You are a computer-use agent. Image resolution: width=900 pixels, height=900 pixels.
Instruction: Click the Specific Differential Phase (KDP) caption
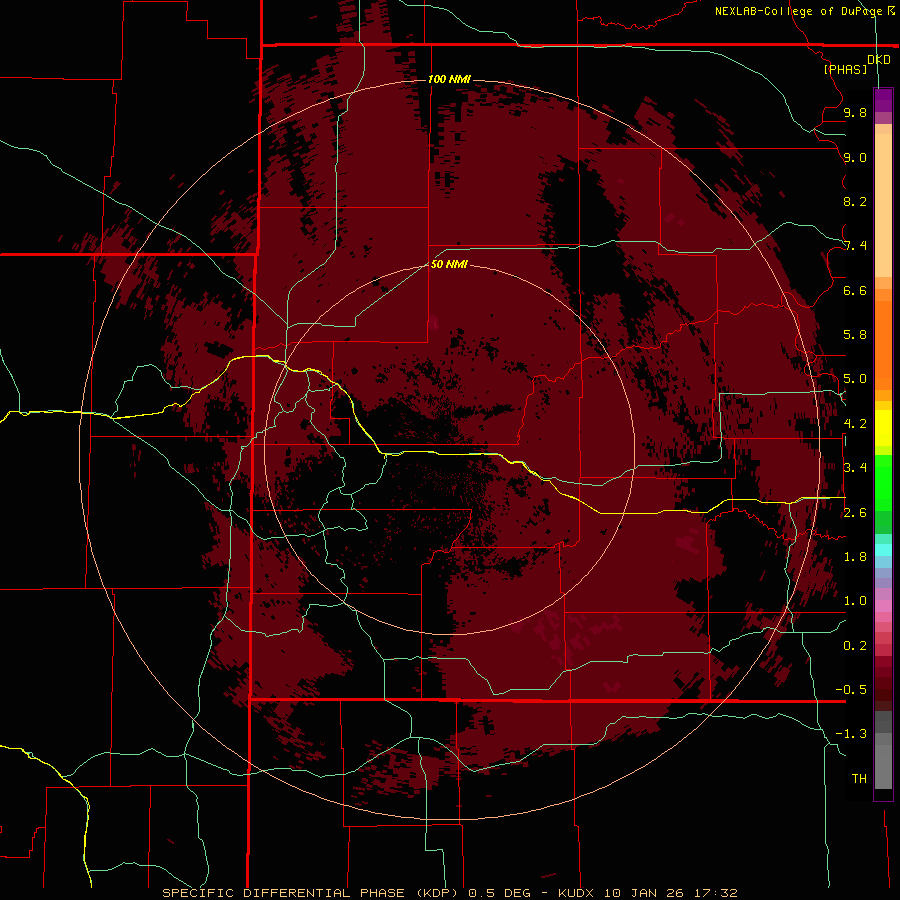point(311,893)
